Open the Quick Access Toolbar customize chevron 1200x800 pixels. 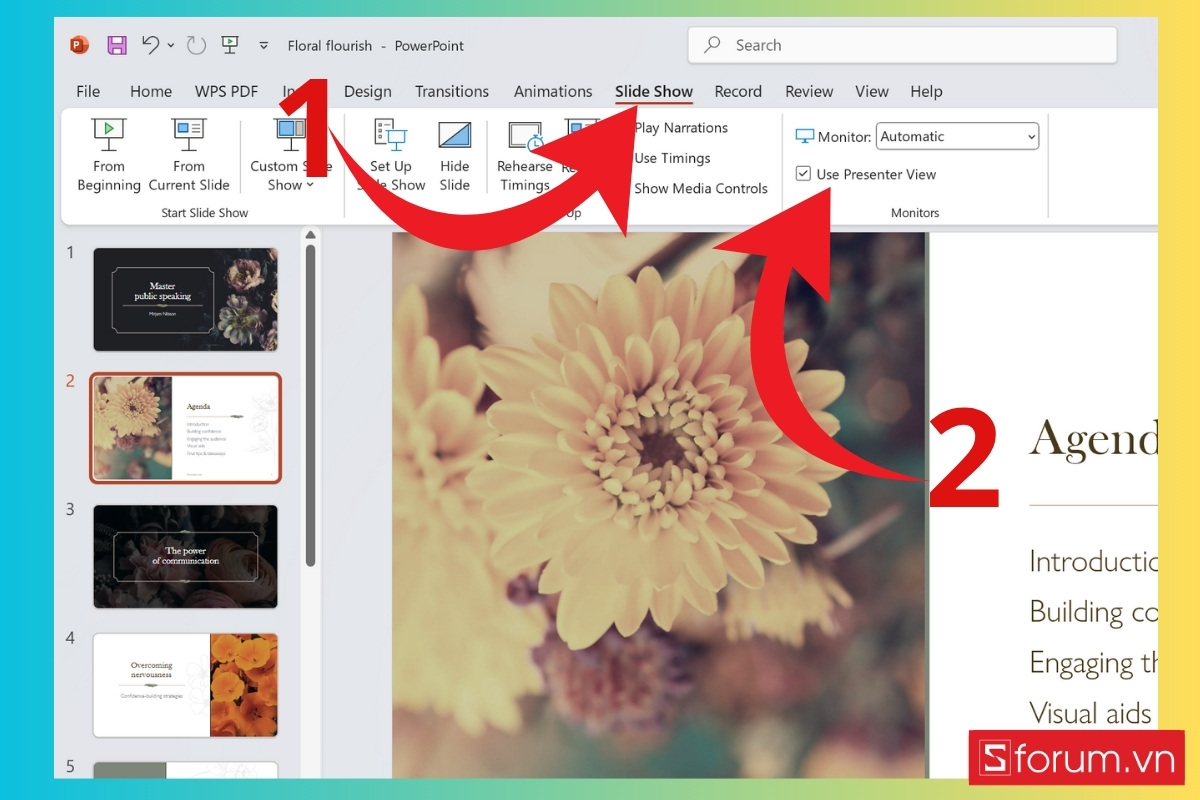[263, 45]
